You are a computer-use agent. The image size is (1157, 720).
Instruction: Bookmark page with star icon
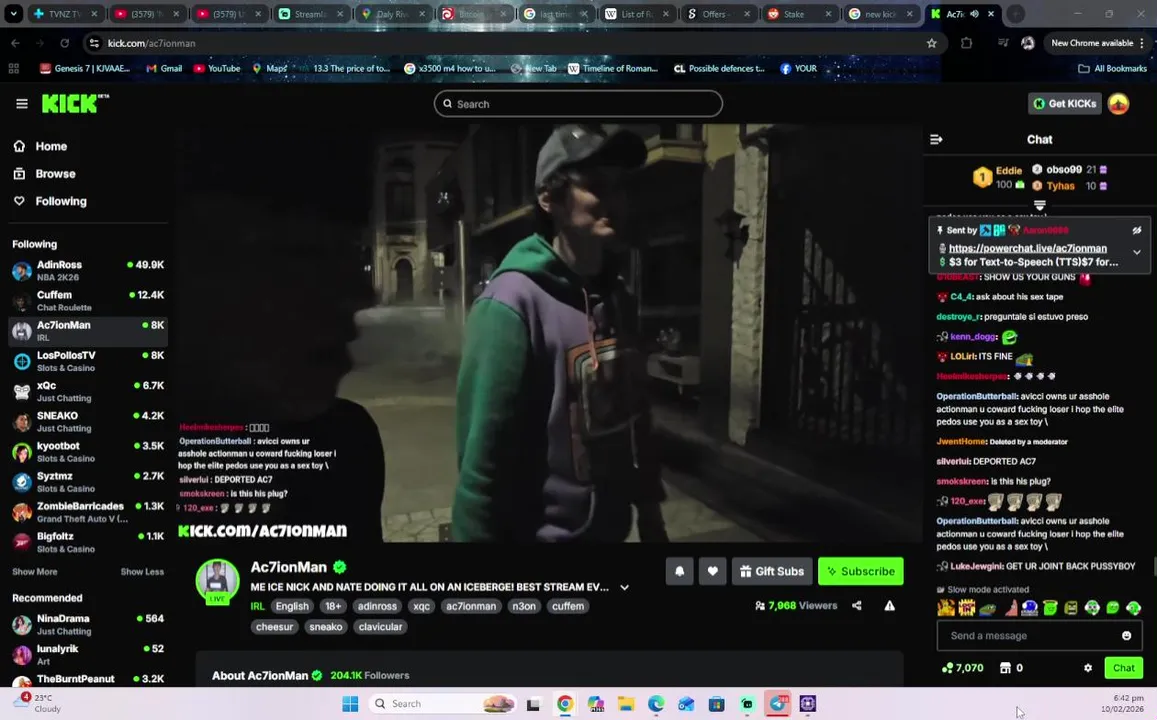[x=932, y=44]
